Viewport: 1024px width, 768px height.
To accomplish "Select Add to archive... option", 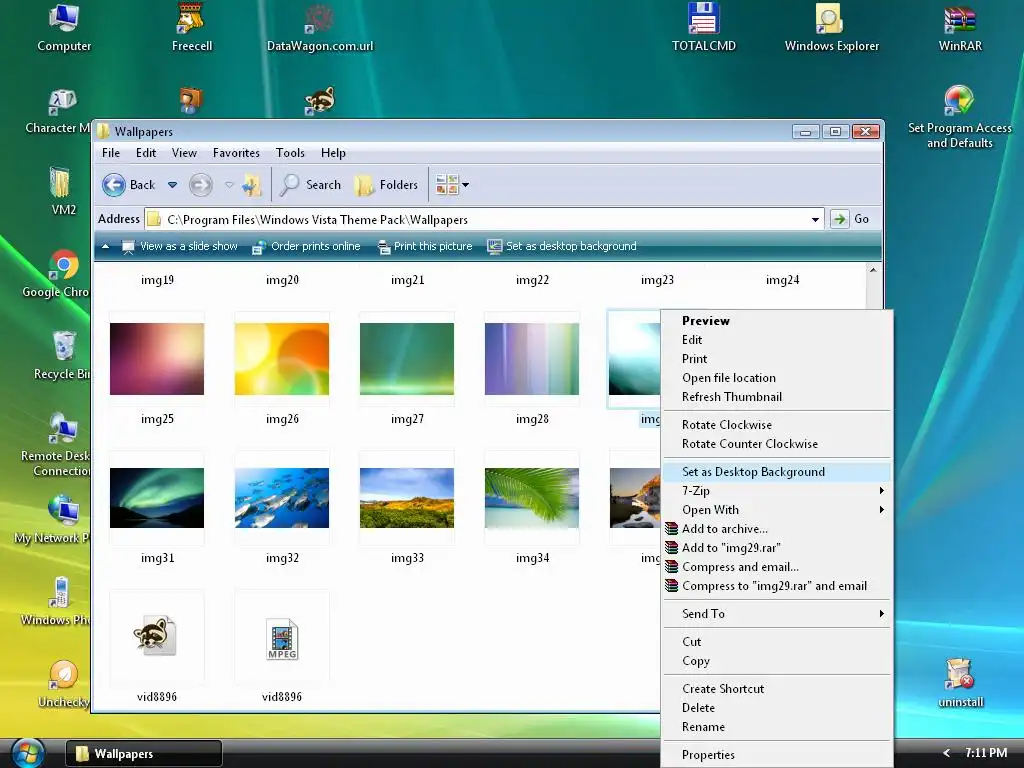I will tap(776, 528).
